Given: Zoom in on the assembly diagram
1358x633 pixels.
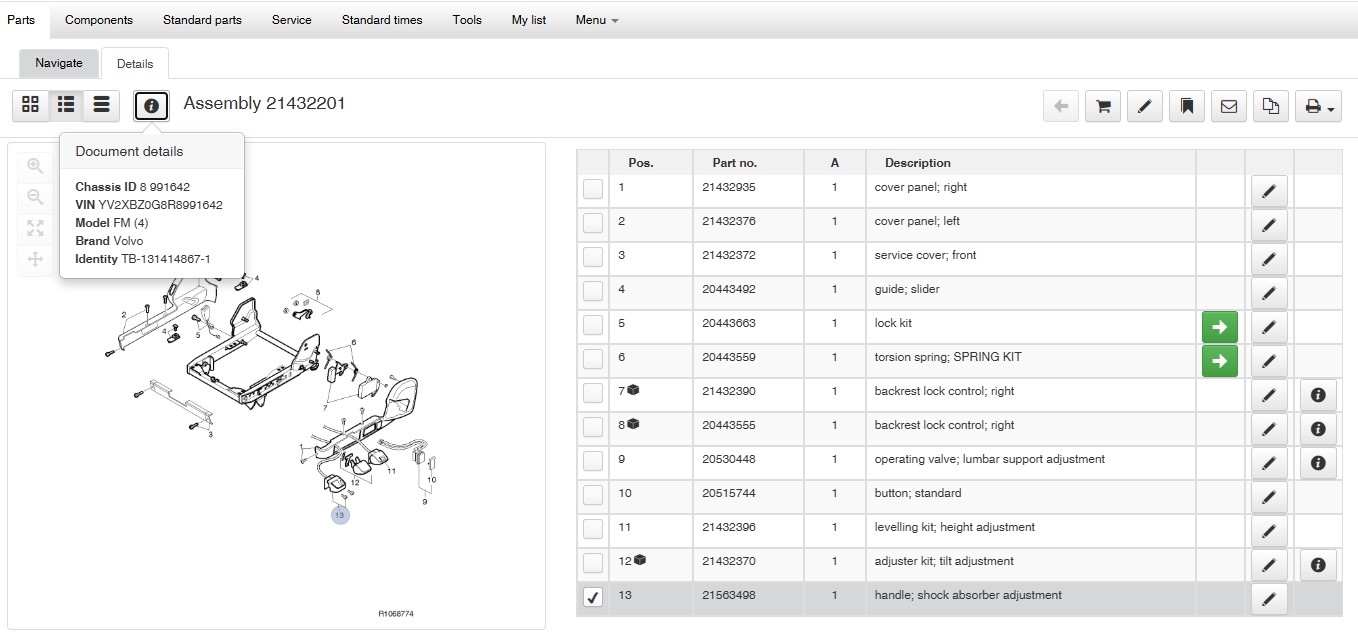Looking at the screenshot, I should coord(35,166).
